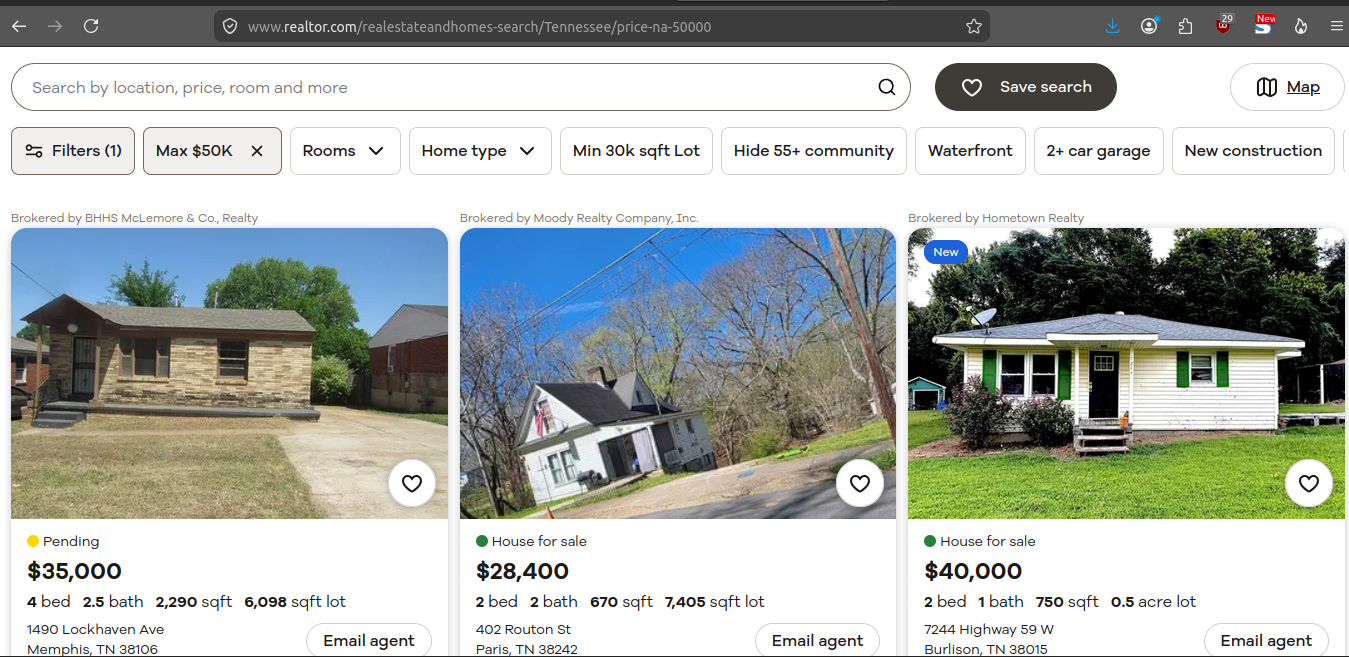
Task: Click the browser URL address bar
Action: pyautogui.click(x=600, y=27)
